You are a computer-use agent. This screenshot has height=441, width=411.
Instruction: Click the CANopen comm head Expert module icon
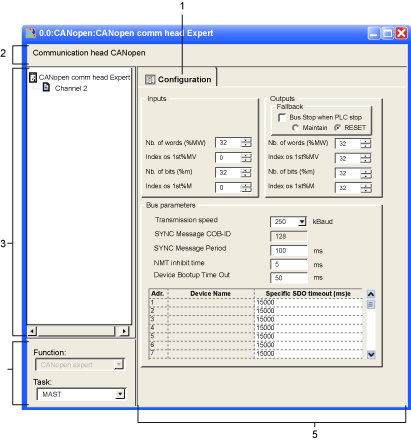(33, 77)
